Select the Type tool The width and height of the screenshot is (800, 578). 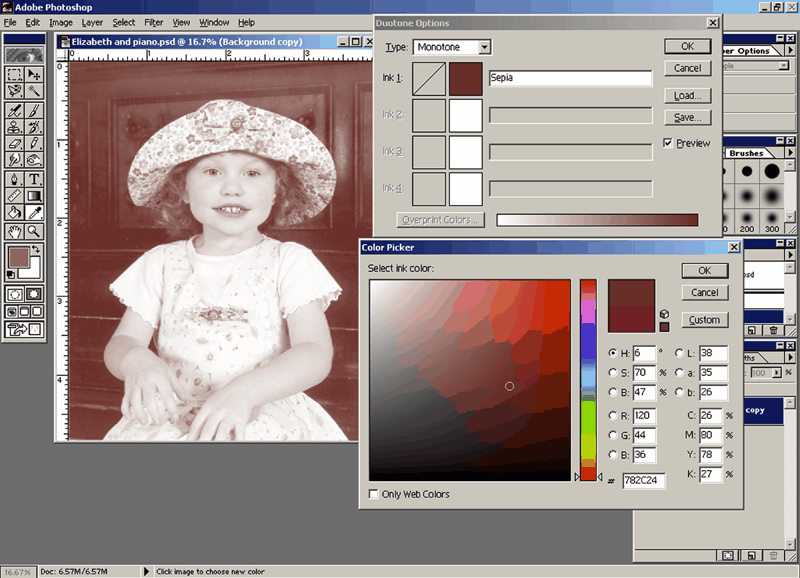[34, 178]
